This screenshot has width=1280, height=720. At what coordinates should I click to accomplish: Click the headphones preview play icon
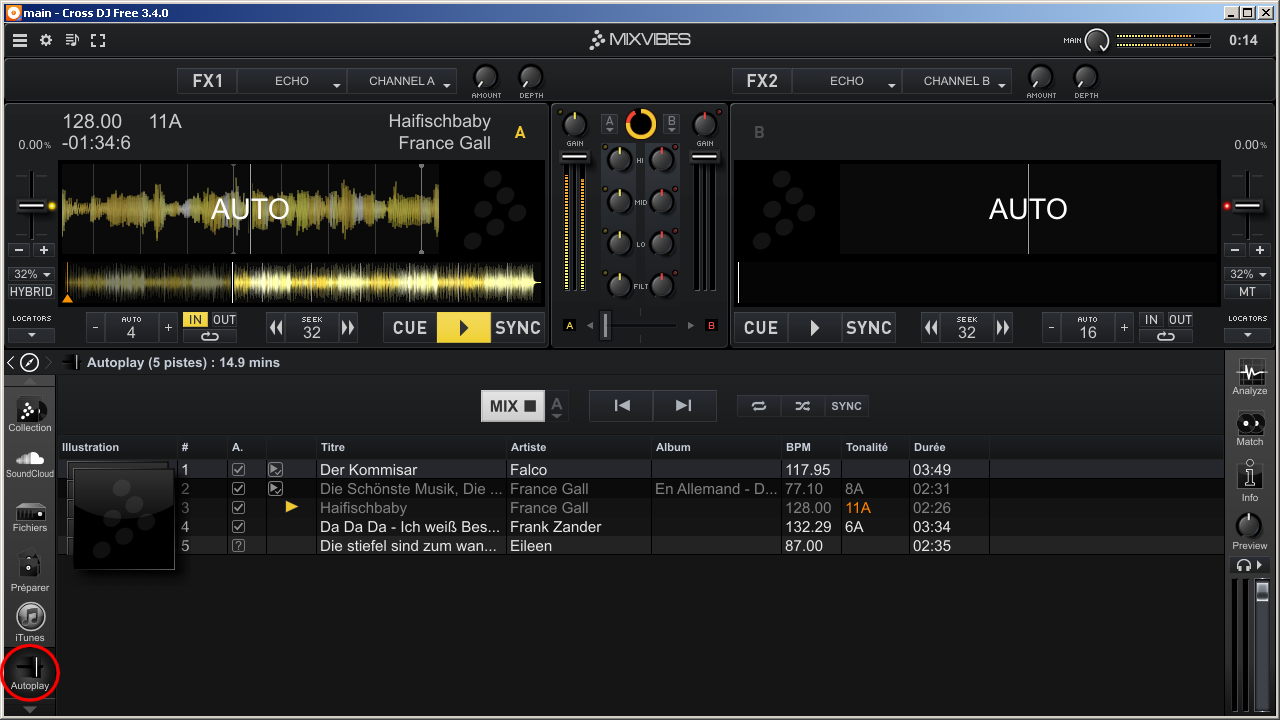tap(1250, 565)
